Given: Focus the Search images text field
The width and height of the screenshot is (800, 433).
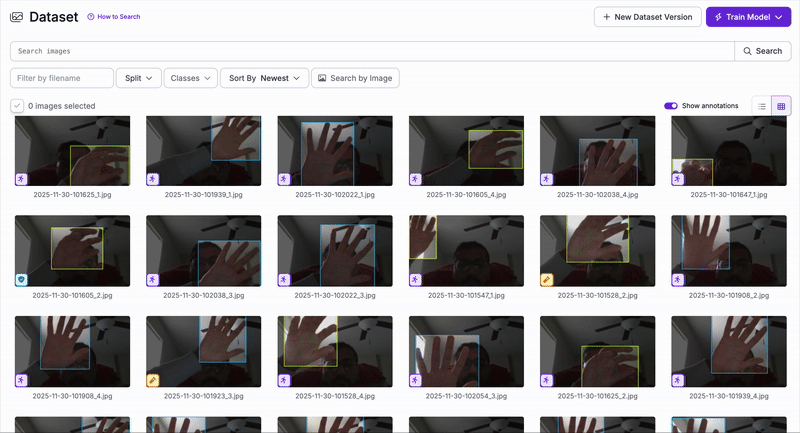Looking at the screenshot, I should click(x=372, y=51).
